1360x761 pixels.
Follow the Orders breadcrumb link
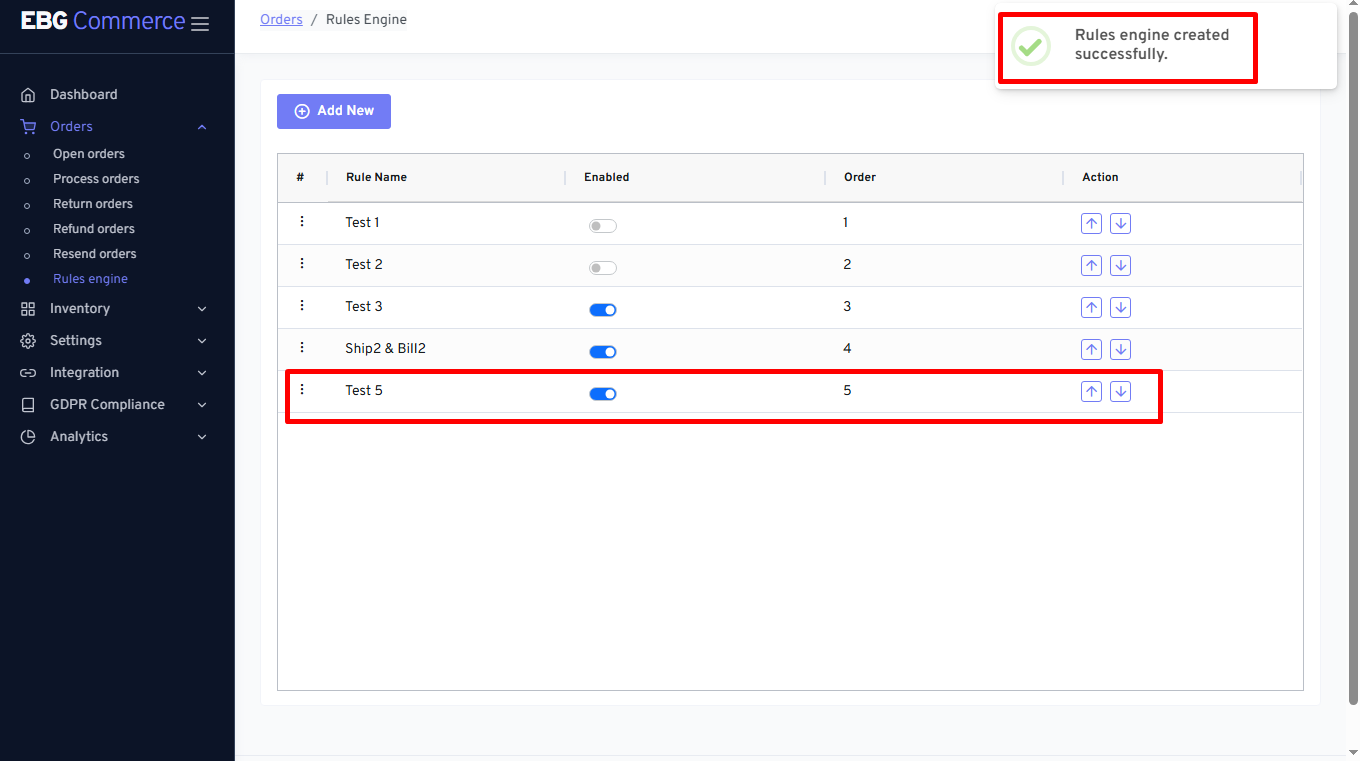pos(281,20)
